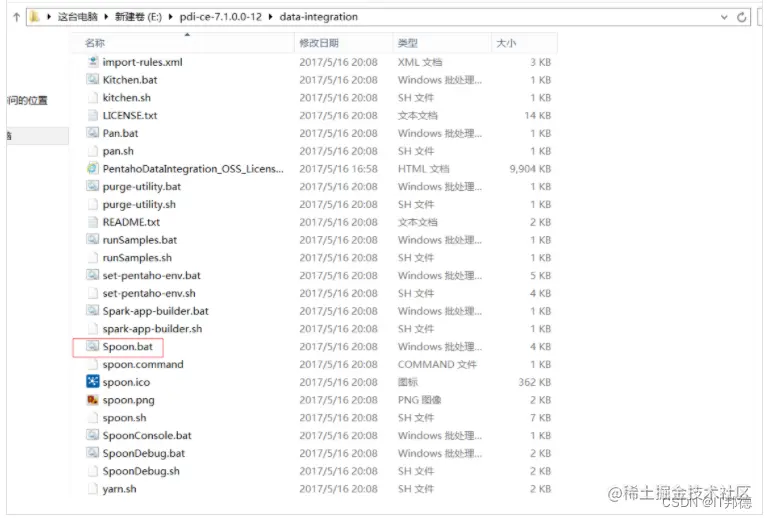
Task: Click the Pan.bat batch file icon
Action: coord(92,133)
